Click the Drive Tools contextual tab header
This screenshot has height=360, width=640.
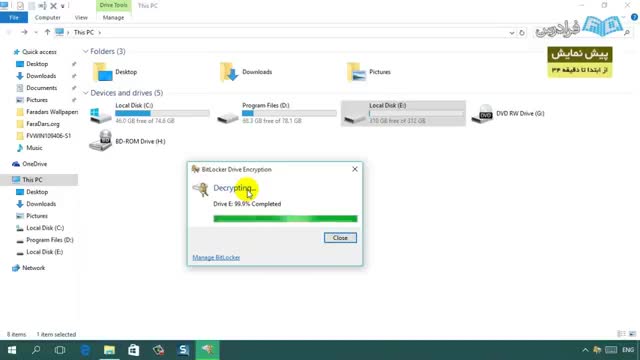pos(113,5)
